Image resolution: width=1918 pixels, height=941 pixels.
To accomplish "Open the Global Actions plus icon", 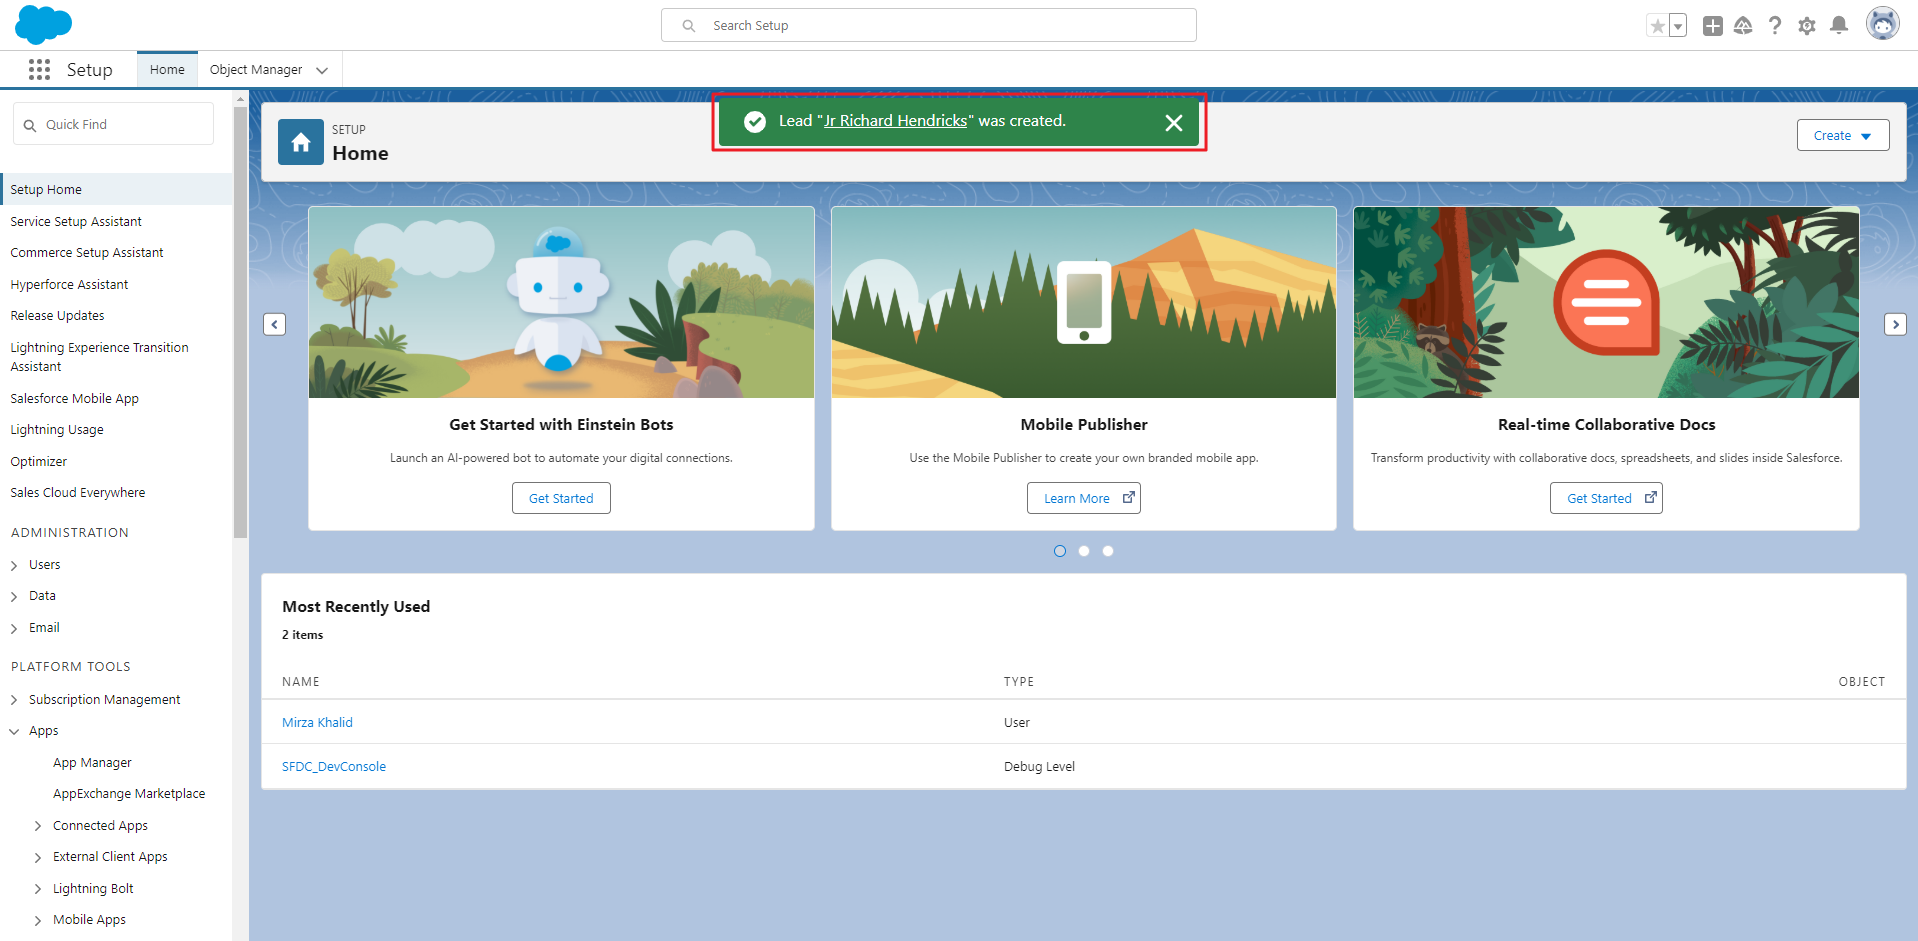I will [x=1712, y=26].
